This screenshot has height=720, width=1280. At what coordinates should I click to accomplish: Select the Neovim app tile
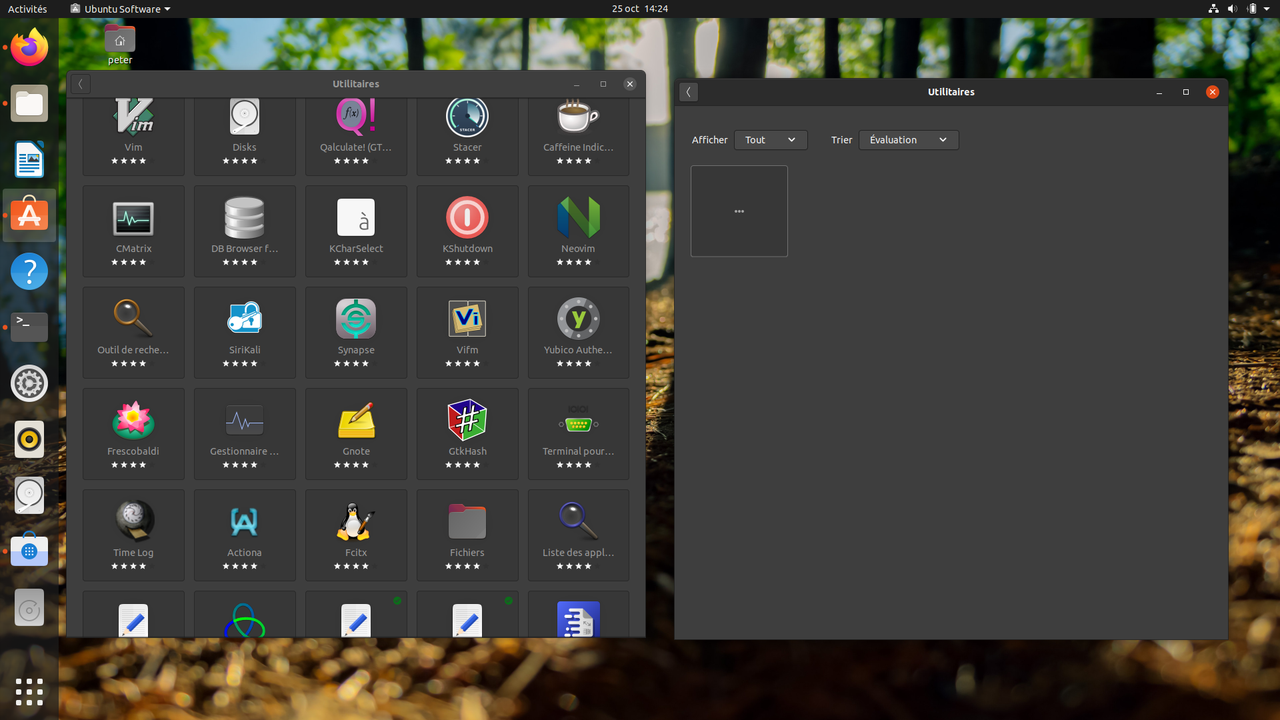578,230
